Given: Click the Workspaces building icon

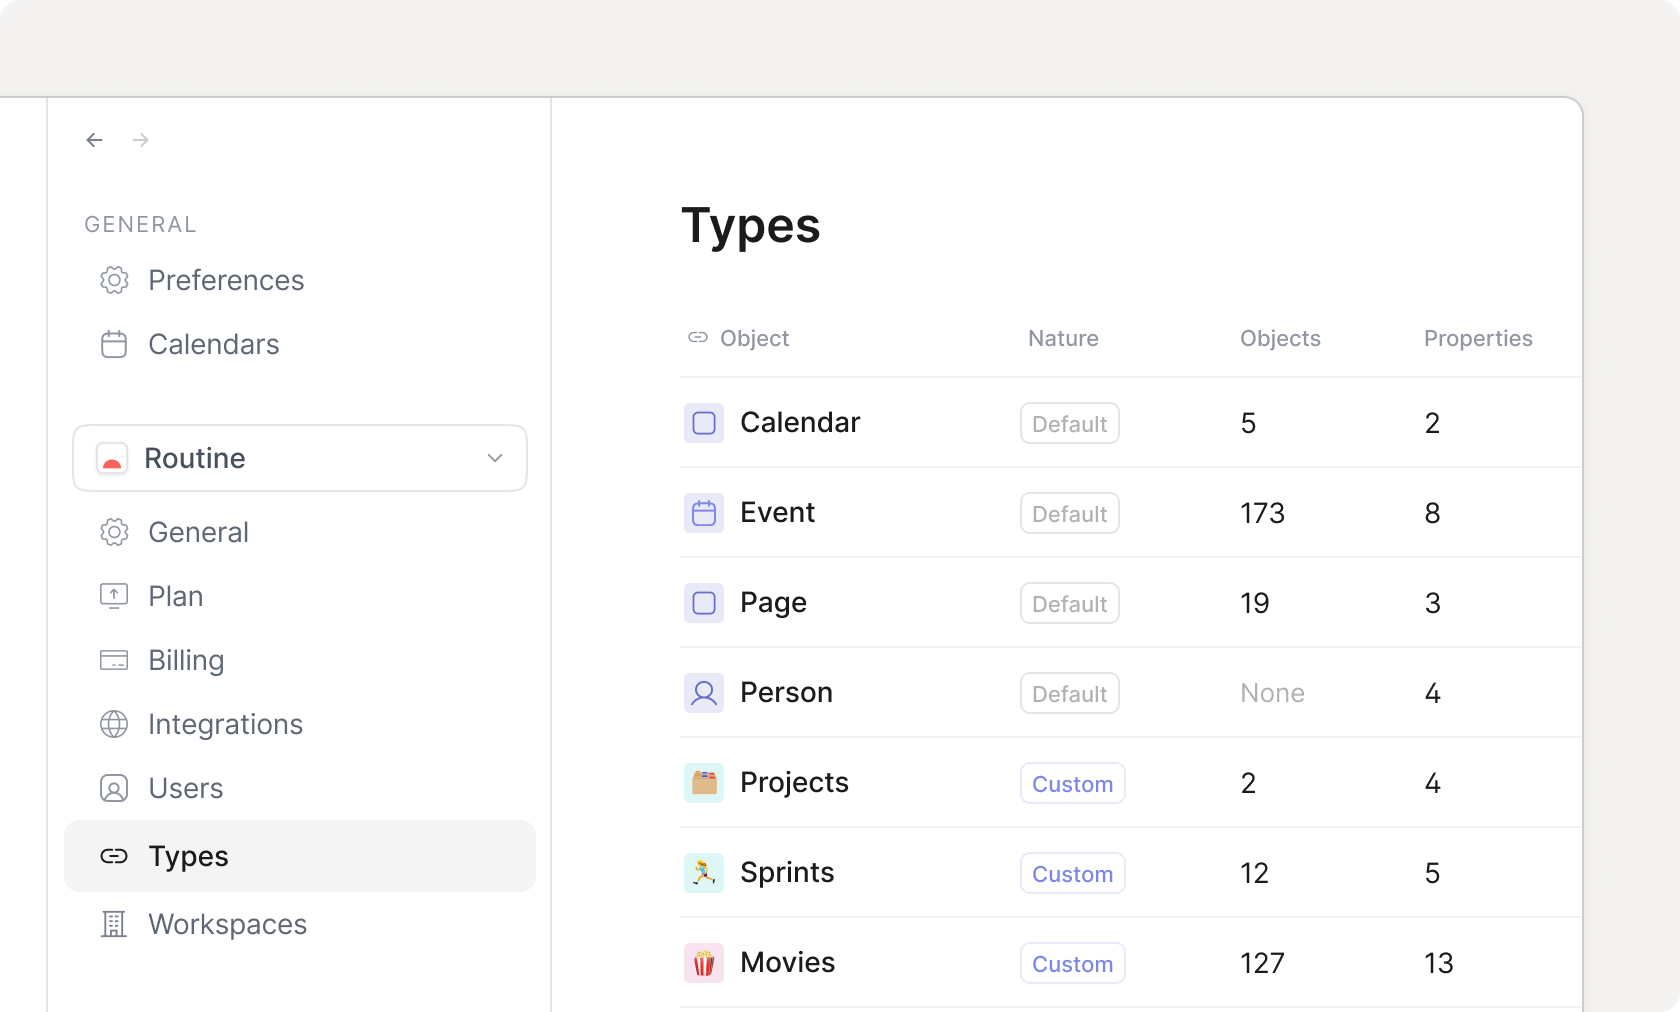Looking at the screenshot, I should point(114,924).
